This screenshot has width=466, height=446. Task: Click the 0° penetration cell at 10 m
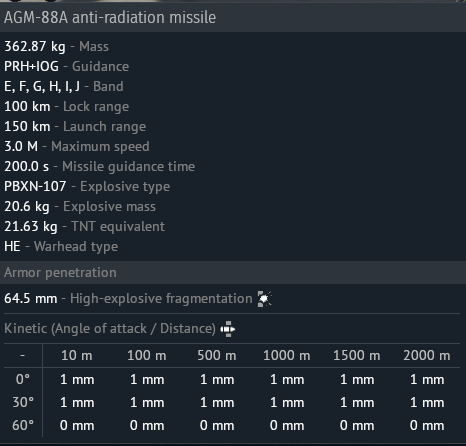(x=77, y=380)
